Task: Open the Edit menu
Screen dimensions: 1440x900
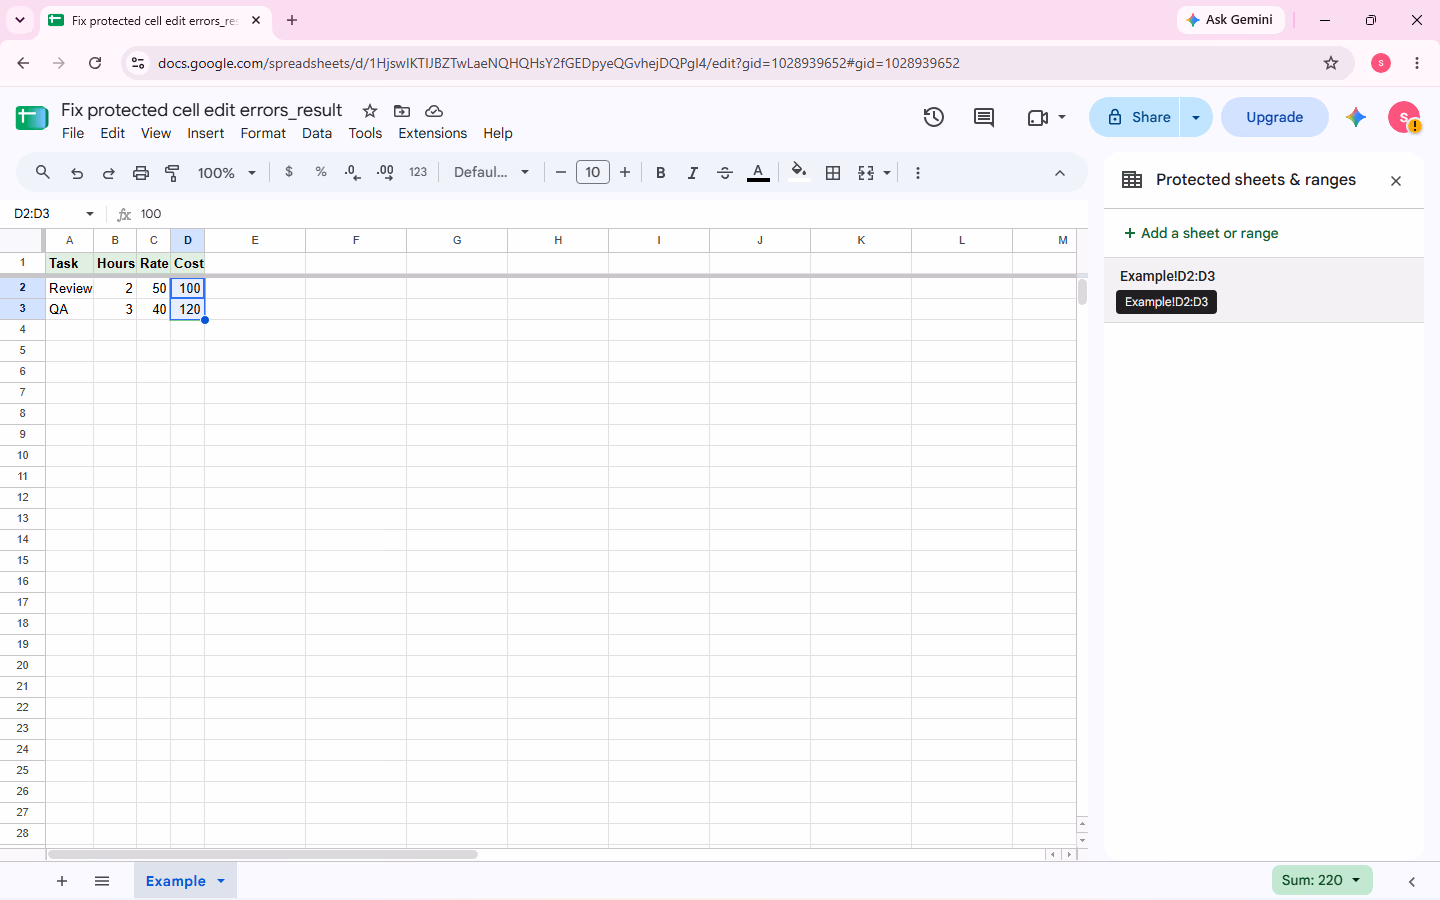Action: 113,133
